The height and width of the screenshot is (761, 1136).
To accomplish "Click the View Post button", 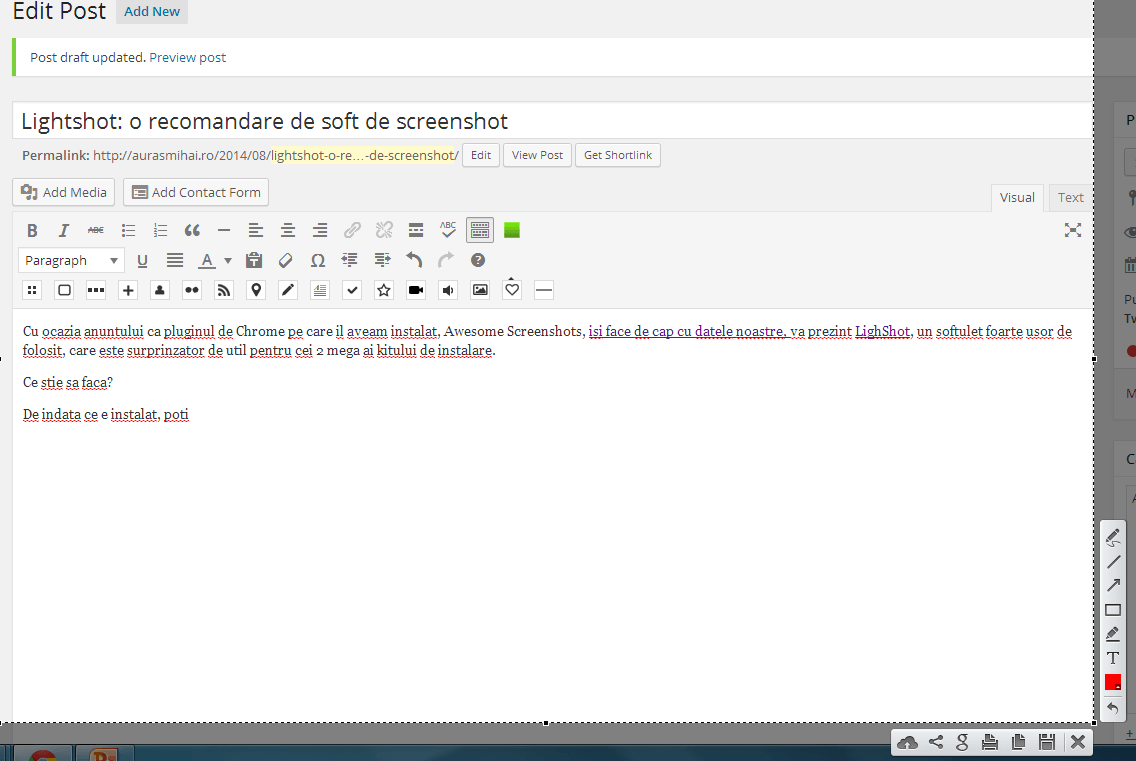I will (x=537, y=155).
